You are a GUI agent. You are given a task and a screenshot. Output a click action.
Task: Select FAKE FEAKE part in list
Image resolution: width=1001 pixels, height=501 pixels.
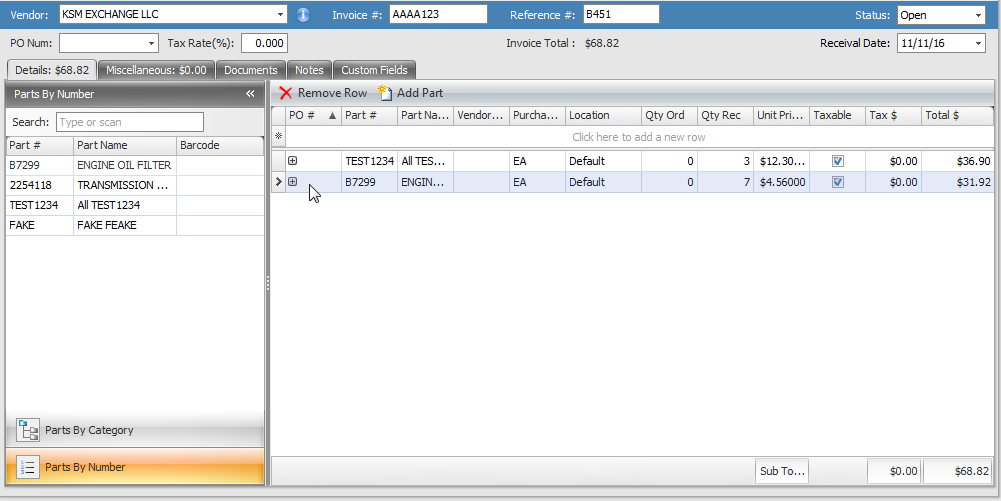click(x=135, y=225)
